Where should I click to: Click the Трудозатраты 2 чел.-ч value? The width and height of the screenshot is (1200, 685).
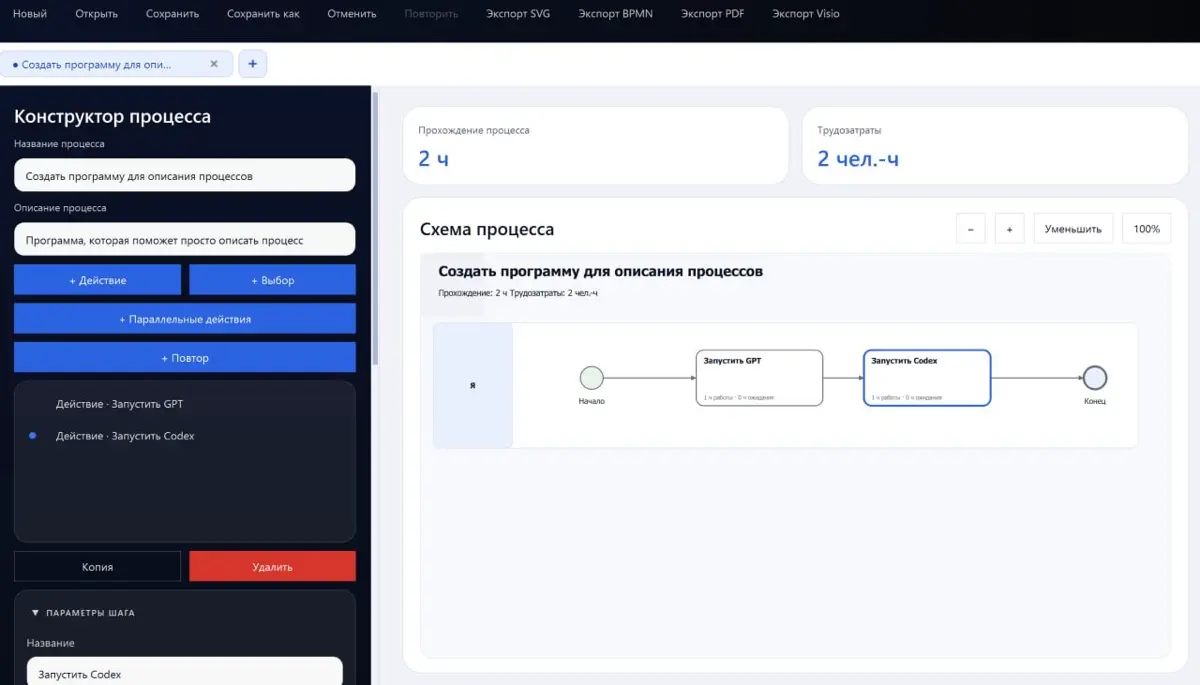pyautogui.click(x=858, y=158)
